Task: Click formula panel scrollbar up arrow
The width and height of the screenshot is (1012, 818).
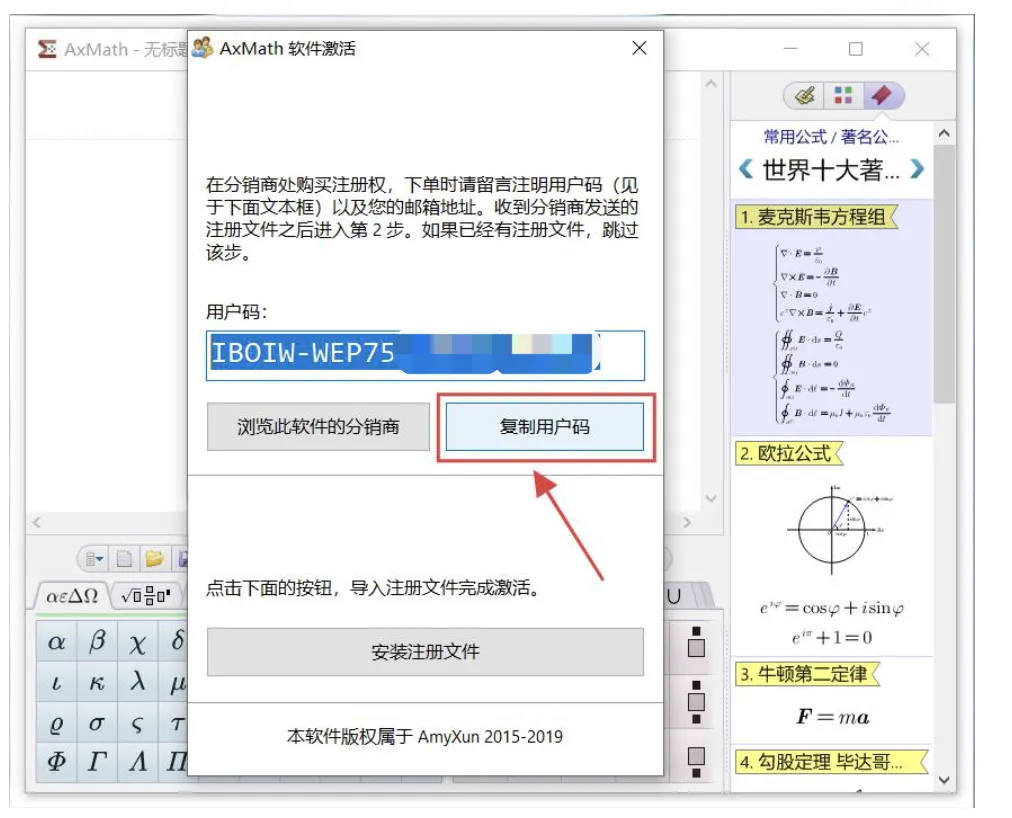Action: click(x=944, y=134)
